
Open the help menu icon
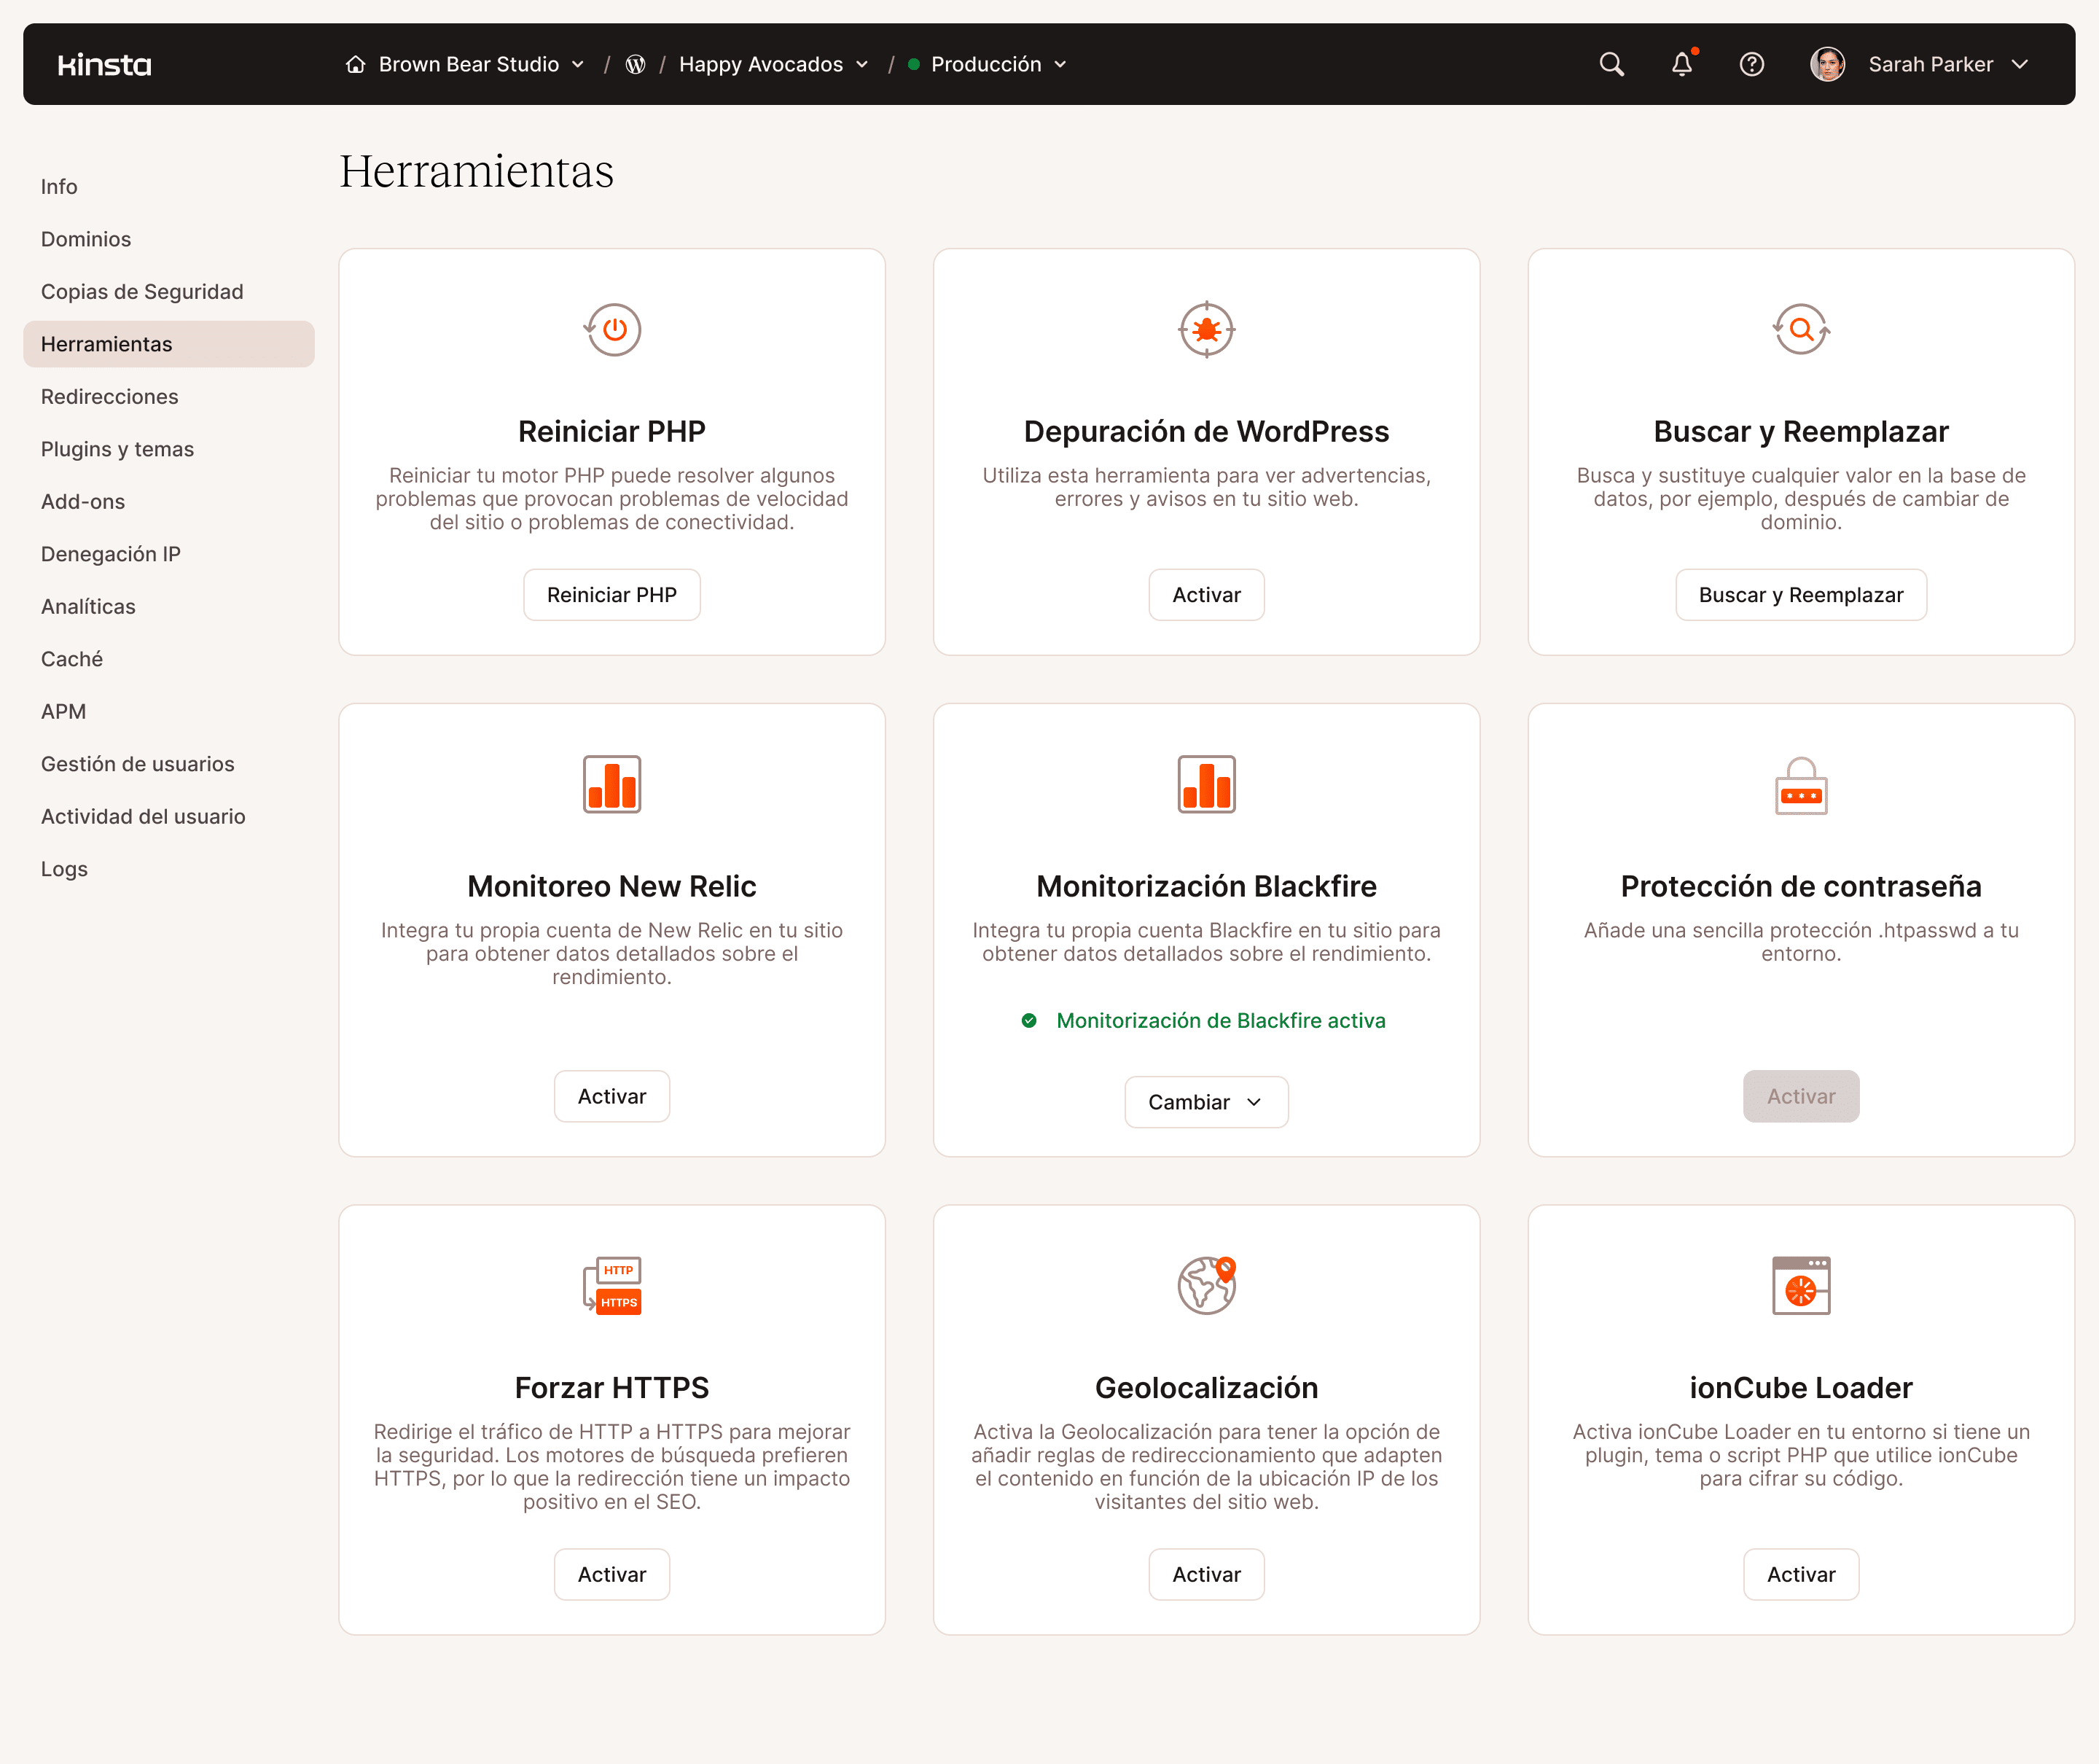click(x=1752, y=64)
